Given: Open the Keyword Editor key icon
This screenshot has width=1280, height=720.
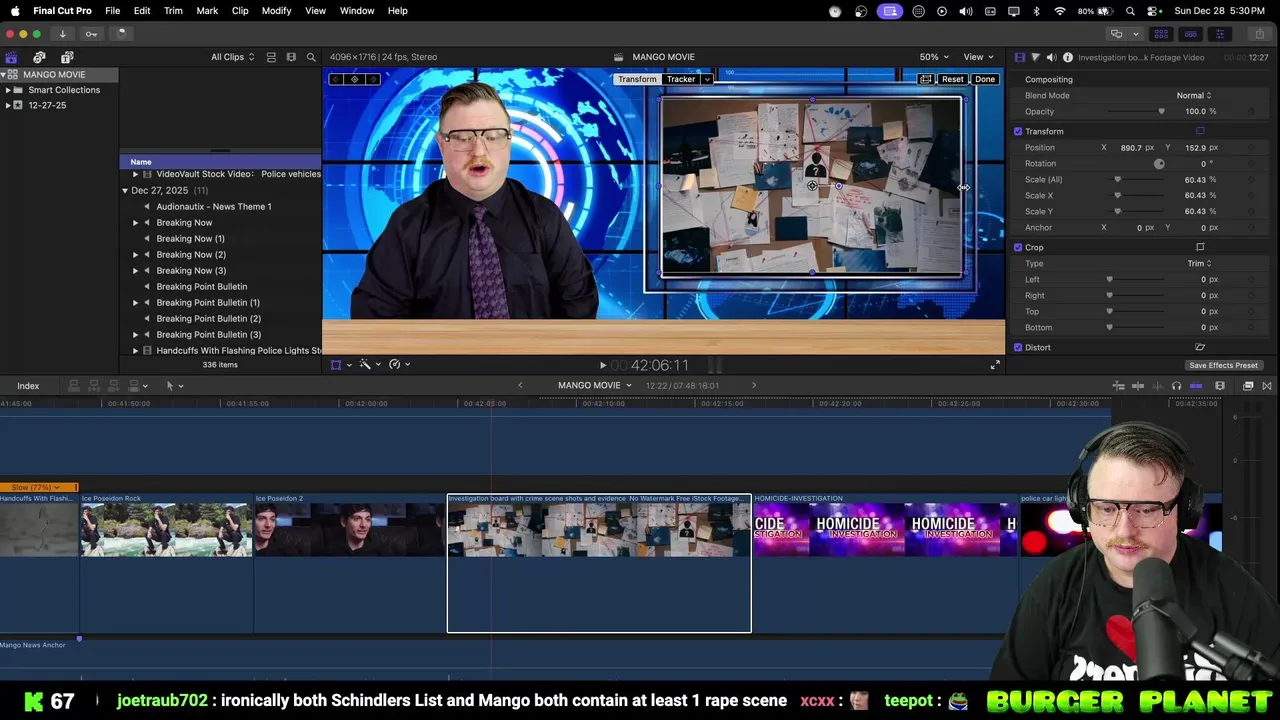Looking at the screenshot, I should [x=91, y=33].
